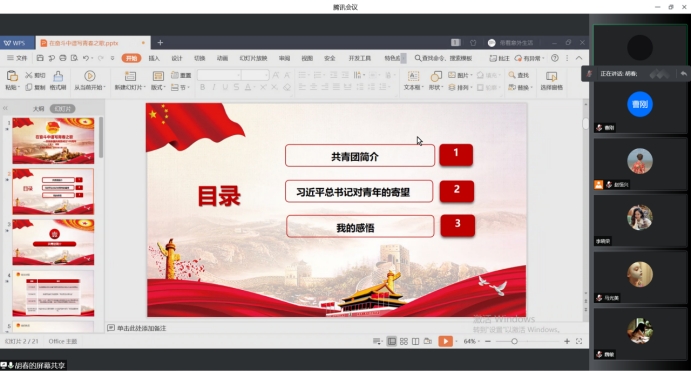Click the new tab plus button
This screenshot has width=692, height=372.
pyautogui.click(x=160, y=42)
